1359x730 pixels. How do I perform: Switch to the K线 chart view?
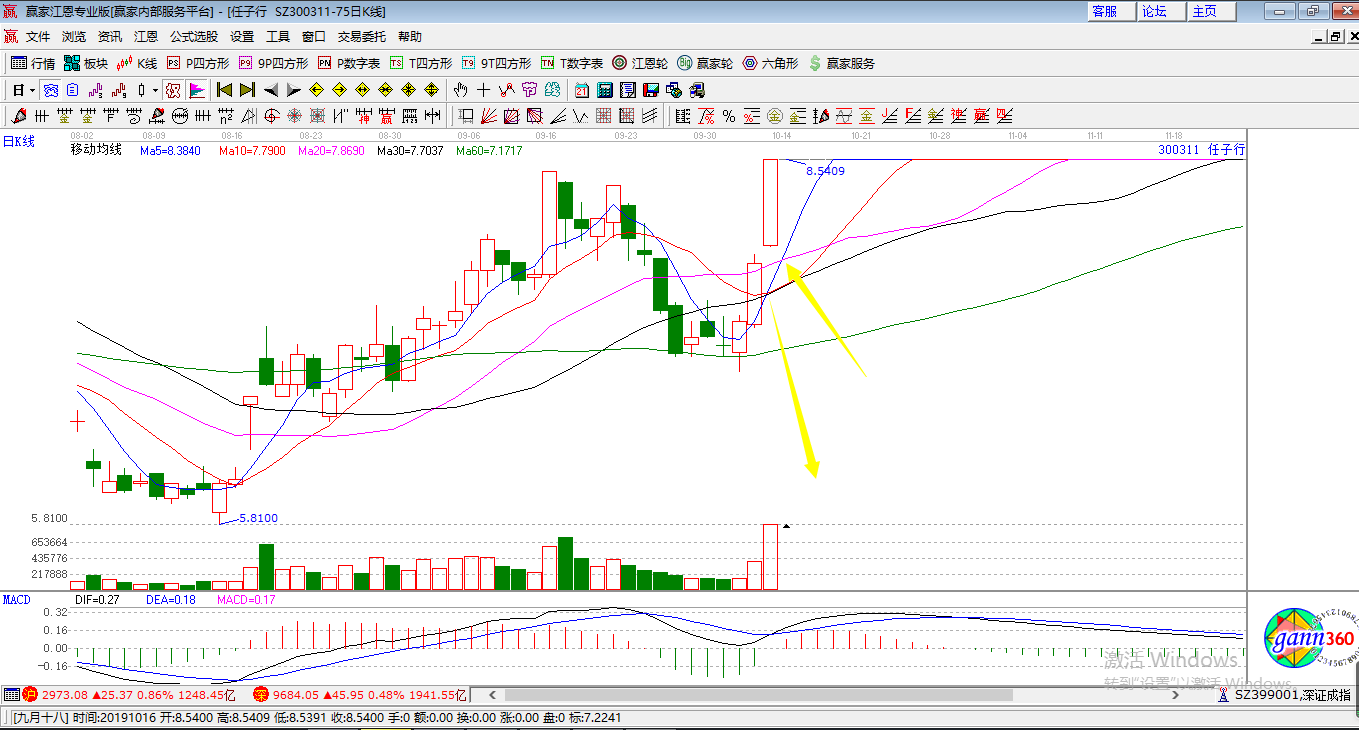[137, 63]
